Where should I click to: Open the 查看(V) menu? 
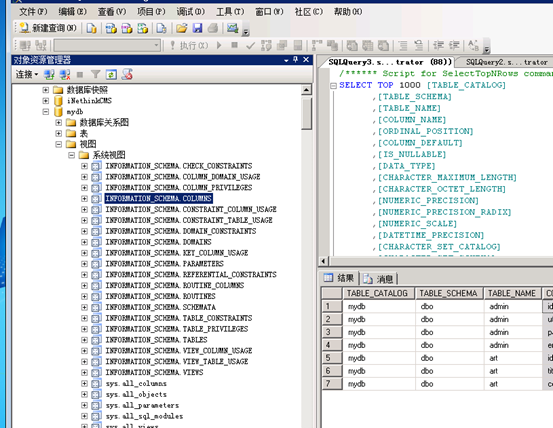pyautogui.click(x=112, y=12)
